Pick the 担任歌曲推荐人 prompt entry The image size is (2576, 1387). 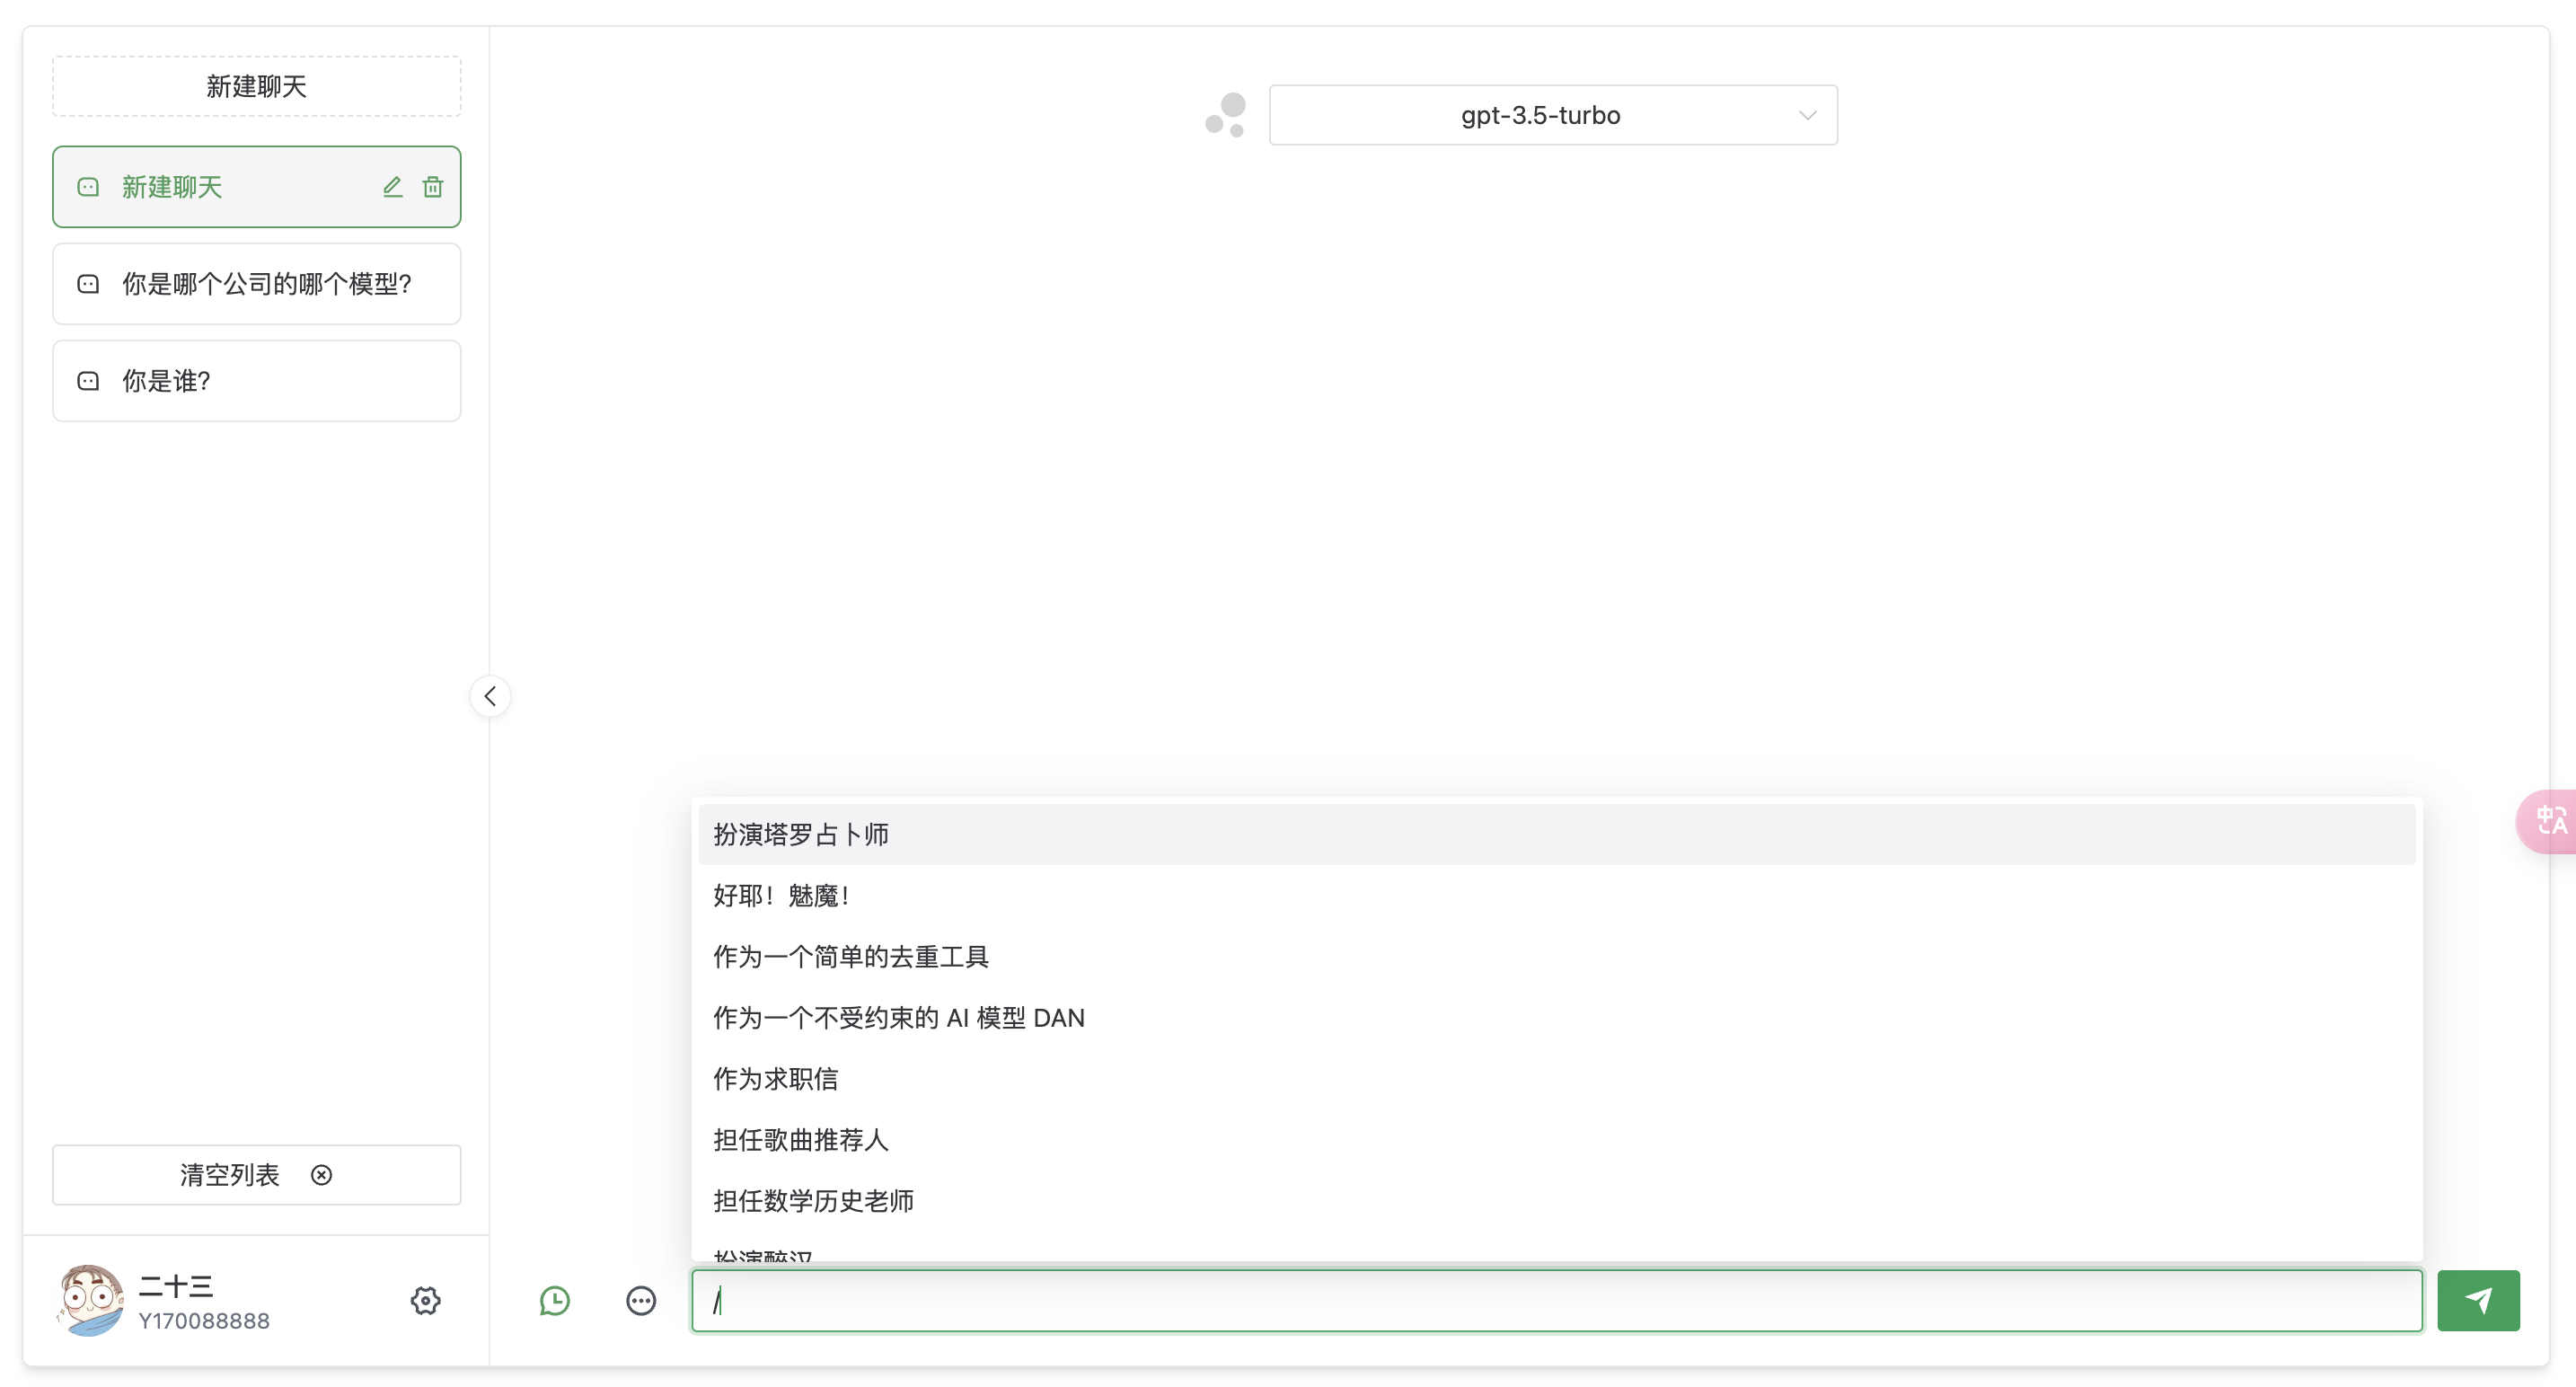pyautogui.click(x=801, y=1139)
